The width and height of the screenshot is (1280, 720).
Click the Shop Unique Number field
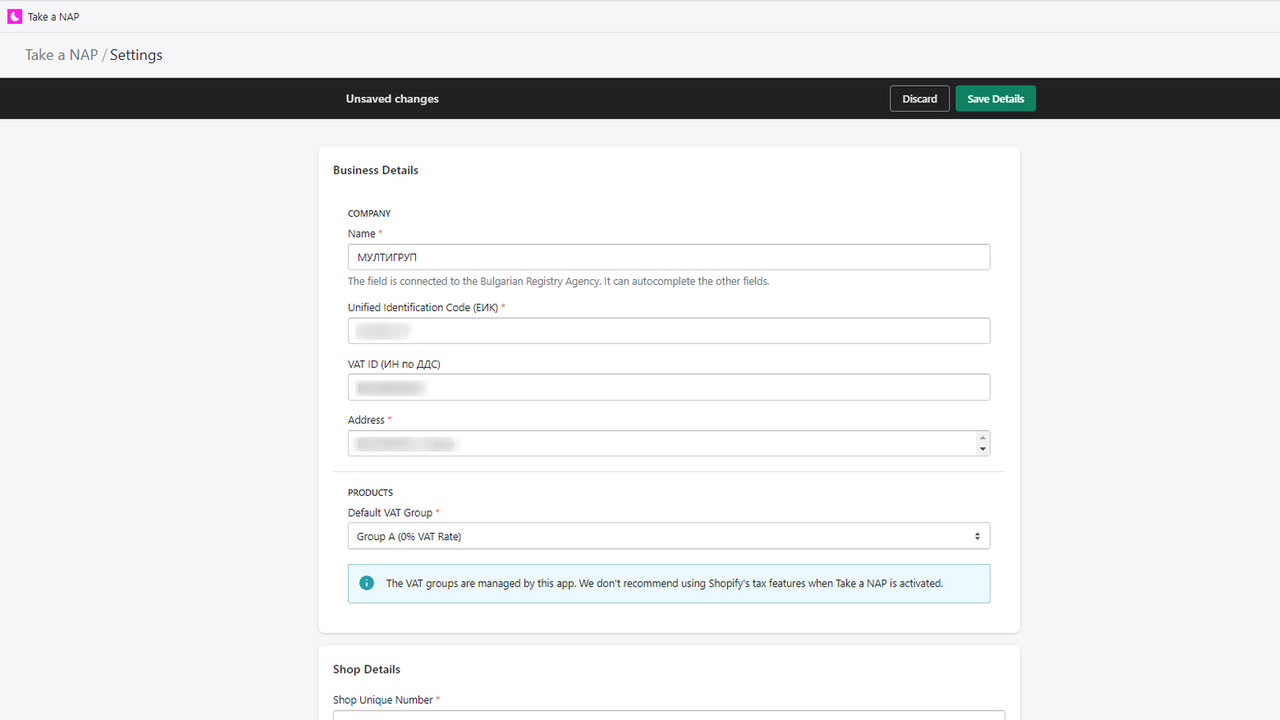click(x=668, y=717)
